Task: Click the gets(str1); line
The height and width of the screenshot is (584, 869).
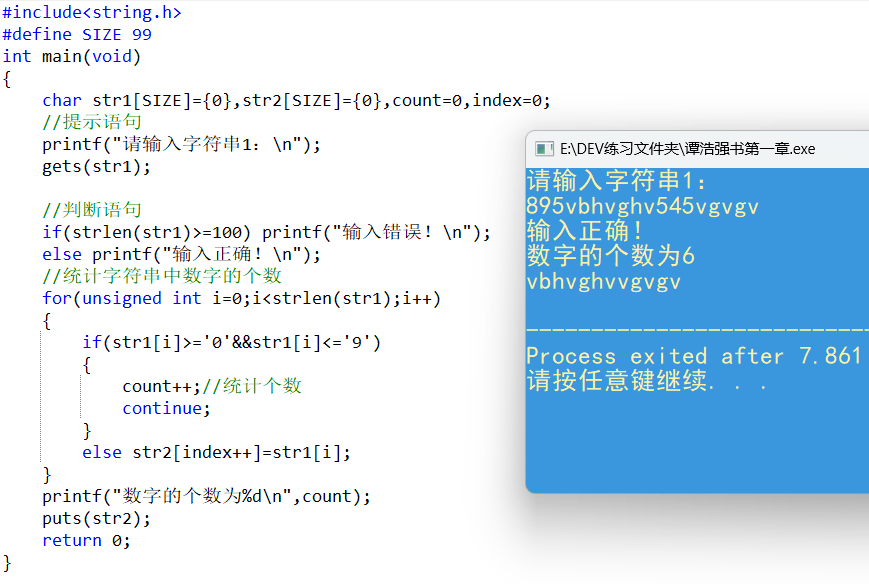Action: (x=96, y=167)
